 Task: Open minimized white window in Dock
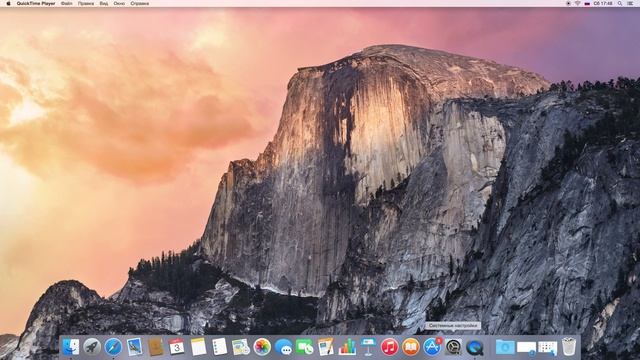526,347
